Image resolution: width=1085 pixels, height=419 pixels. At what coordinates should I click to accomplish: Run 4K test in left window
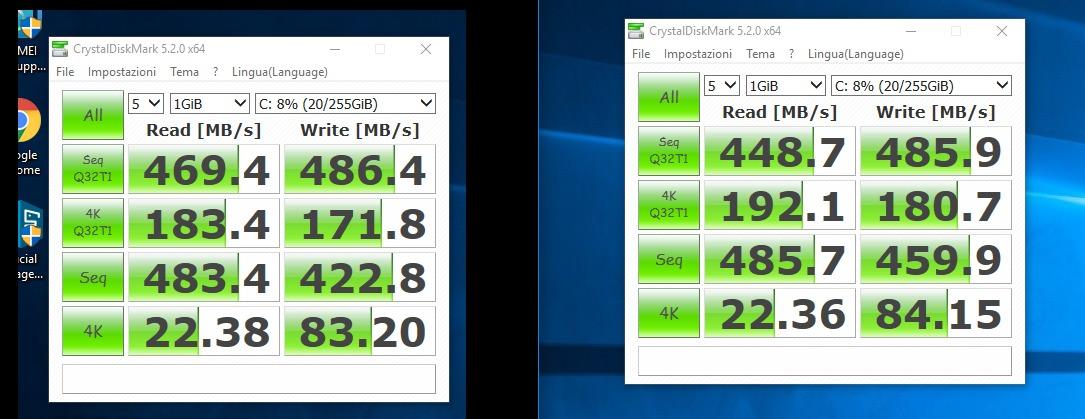coord(93,330)
